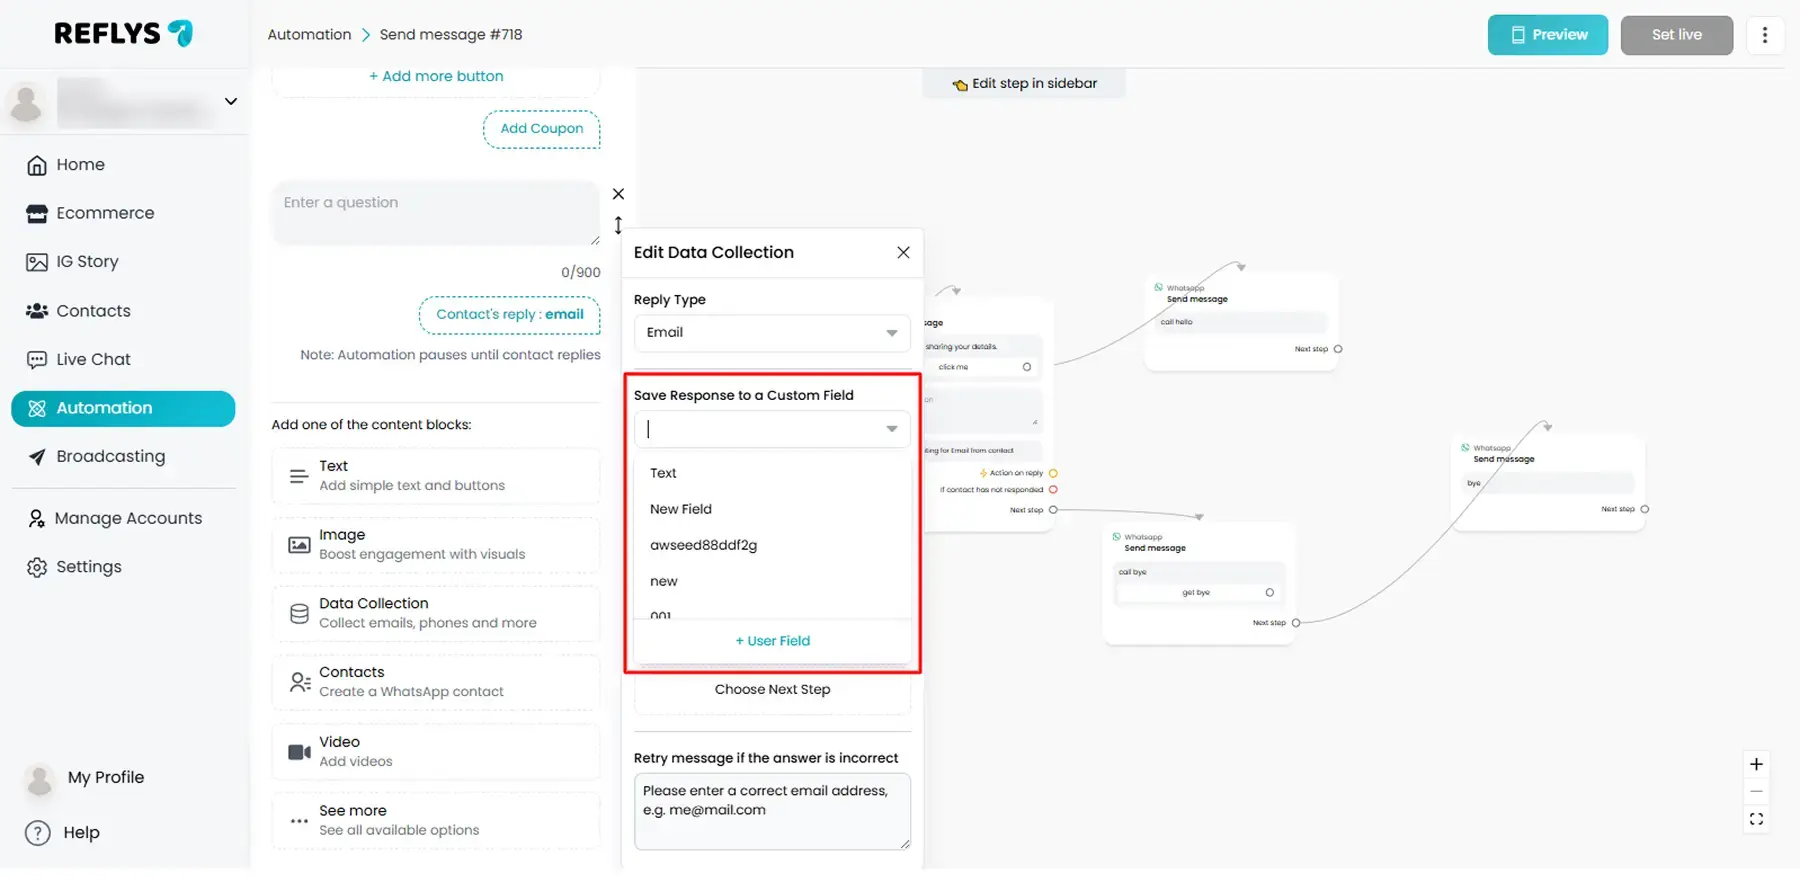Click the Home icon in sidebar

37,166
